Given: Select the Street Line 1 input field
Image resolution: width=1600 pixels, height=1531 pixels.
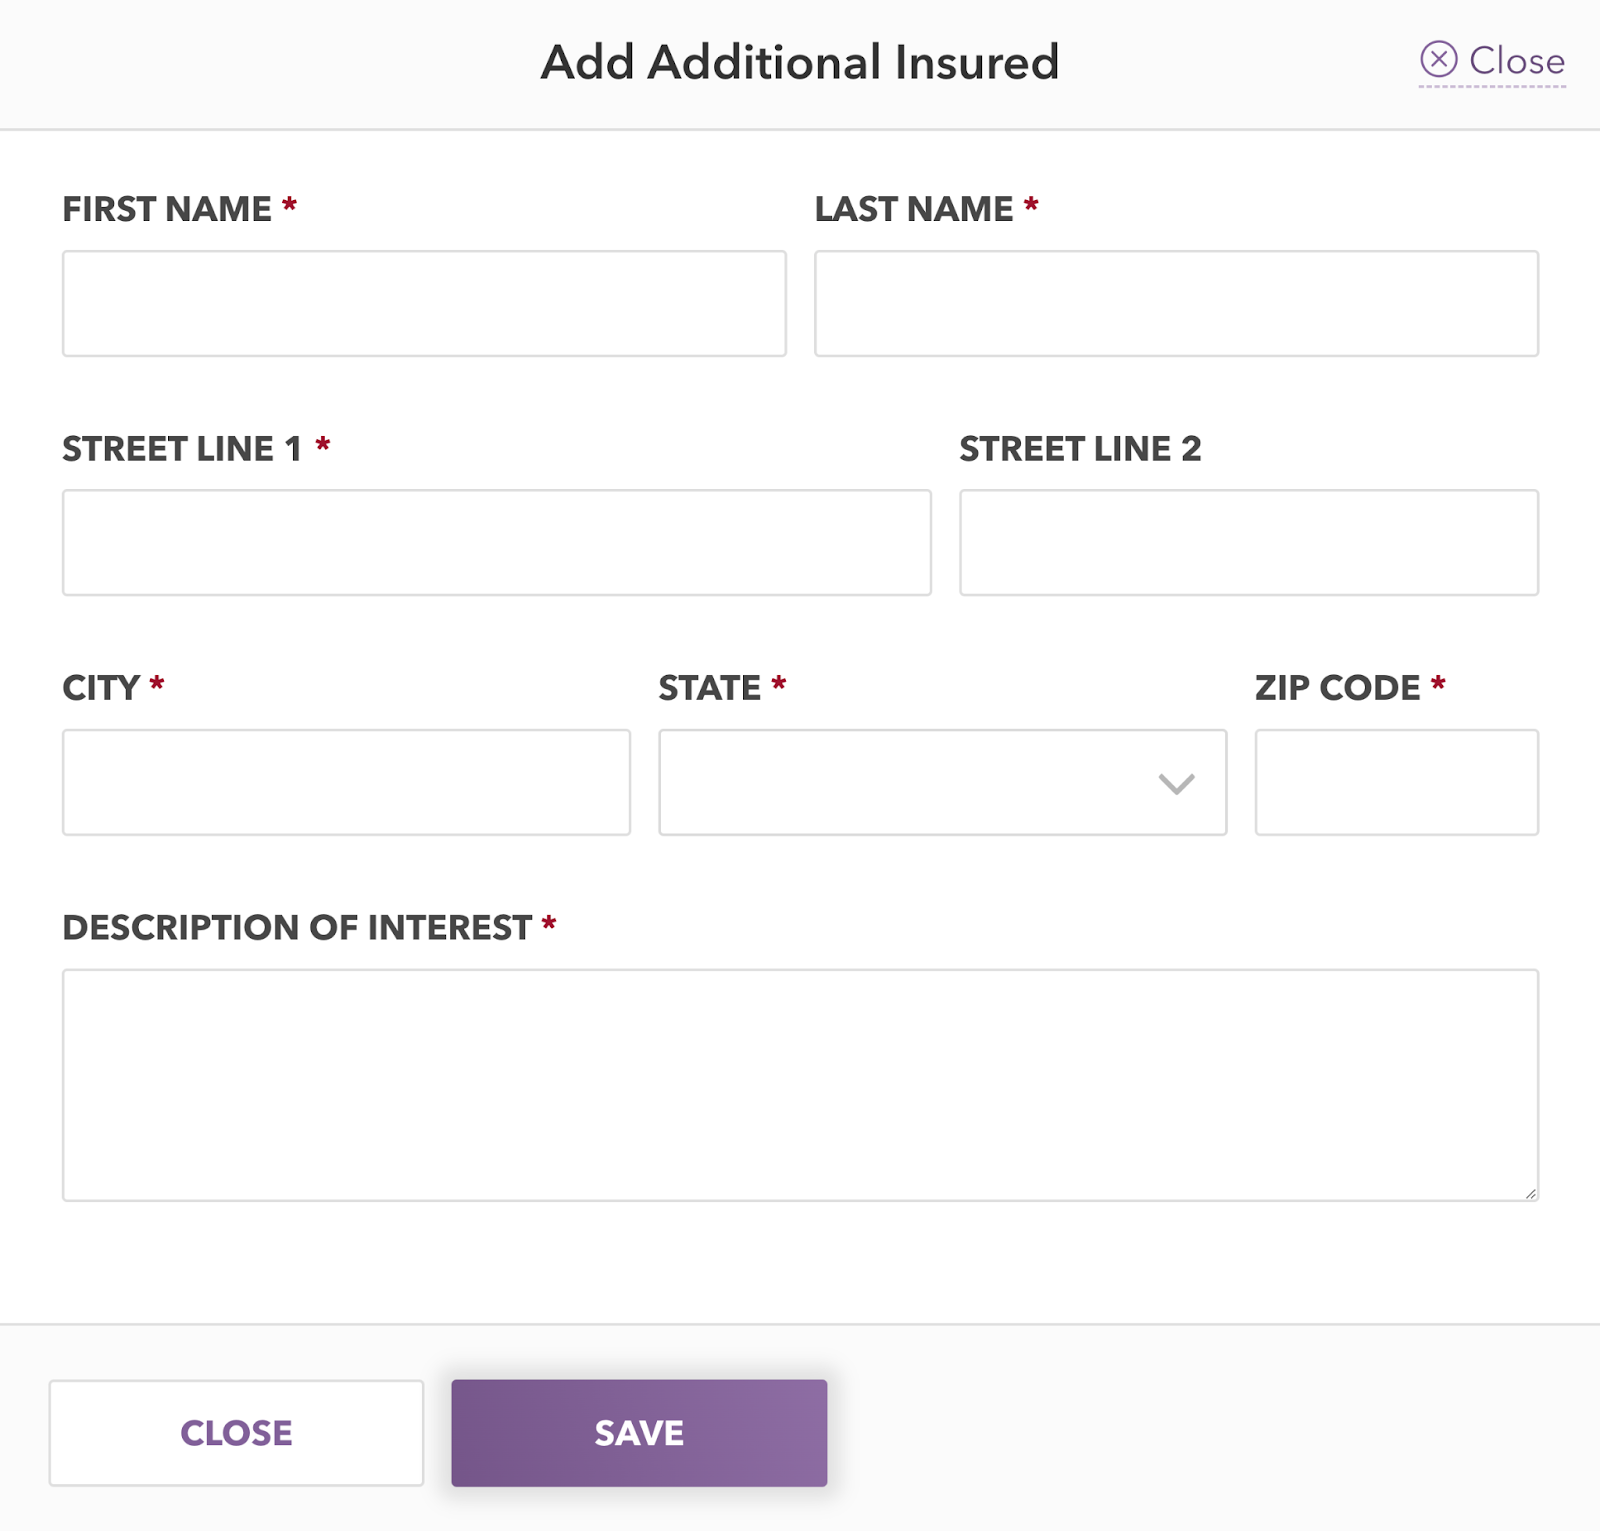Looking at the screenshot, I should [496, 543].
